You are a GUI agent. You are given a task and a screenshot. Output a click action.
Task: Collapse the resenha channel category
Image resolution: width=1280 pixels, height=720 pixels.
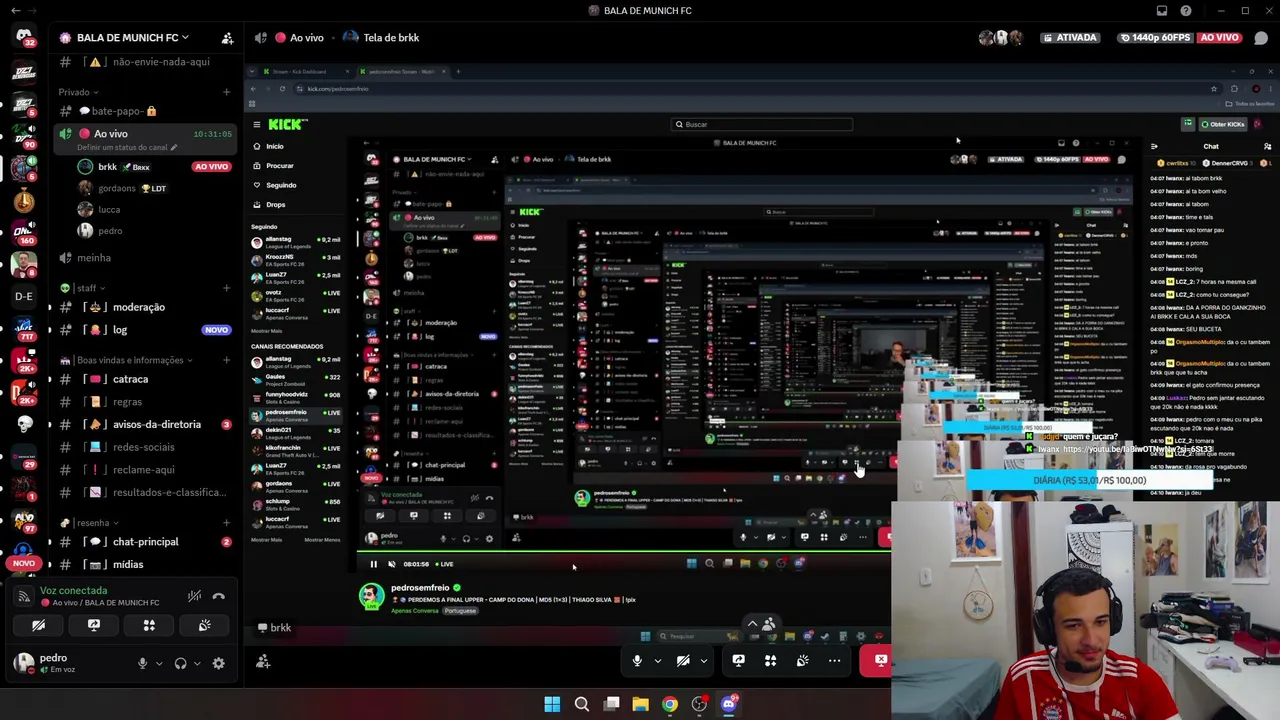(x=88, y=523)
